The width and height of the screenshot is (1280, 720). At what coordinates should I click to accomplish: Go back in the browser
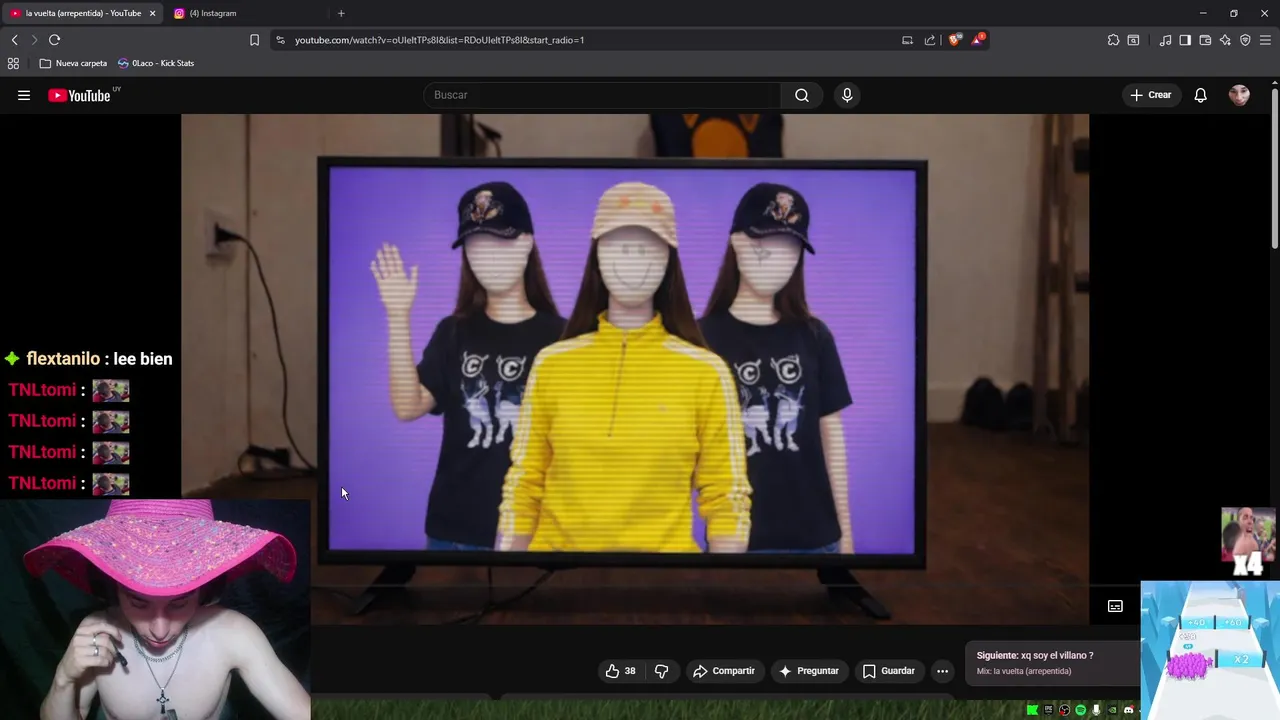click(x=15, y=40)
